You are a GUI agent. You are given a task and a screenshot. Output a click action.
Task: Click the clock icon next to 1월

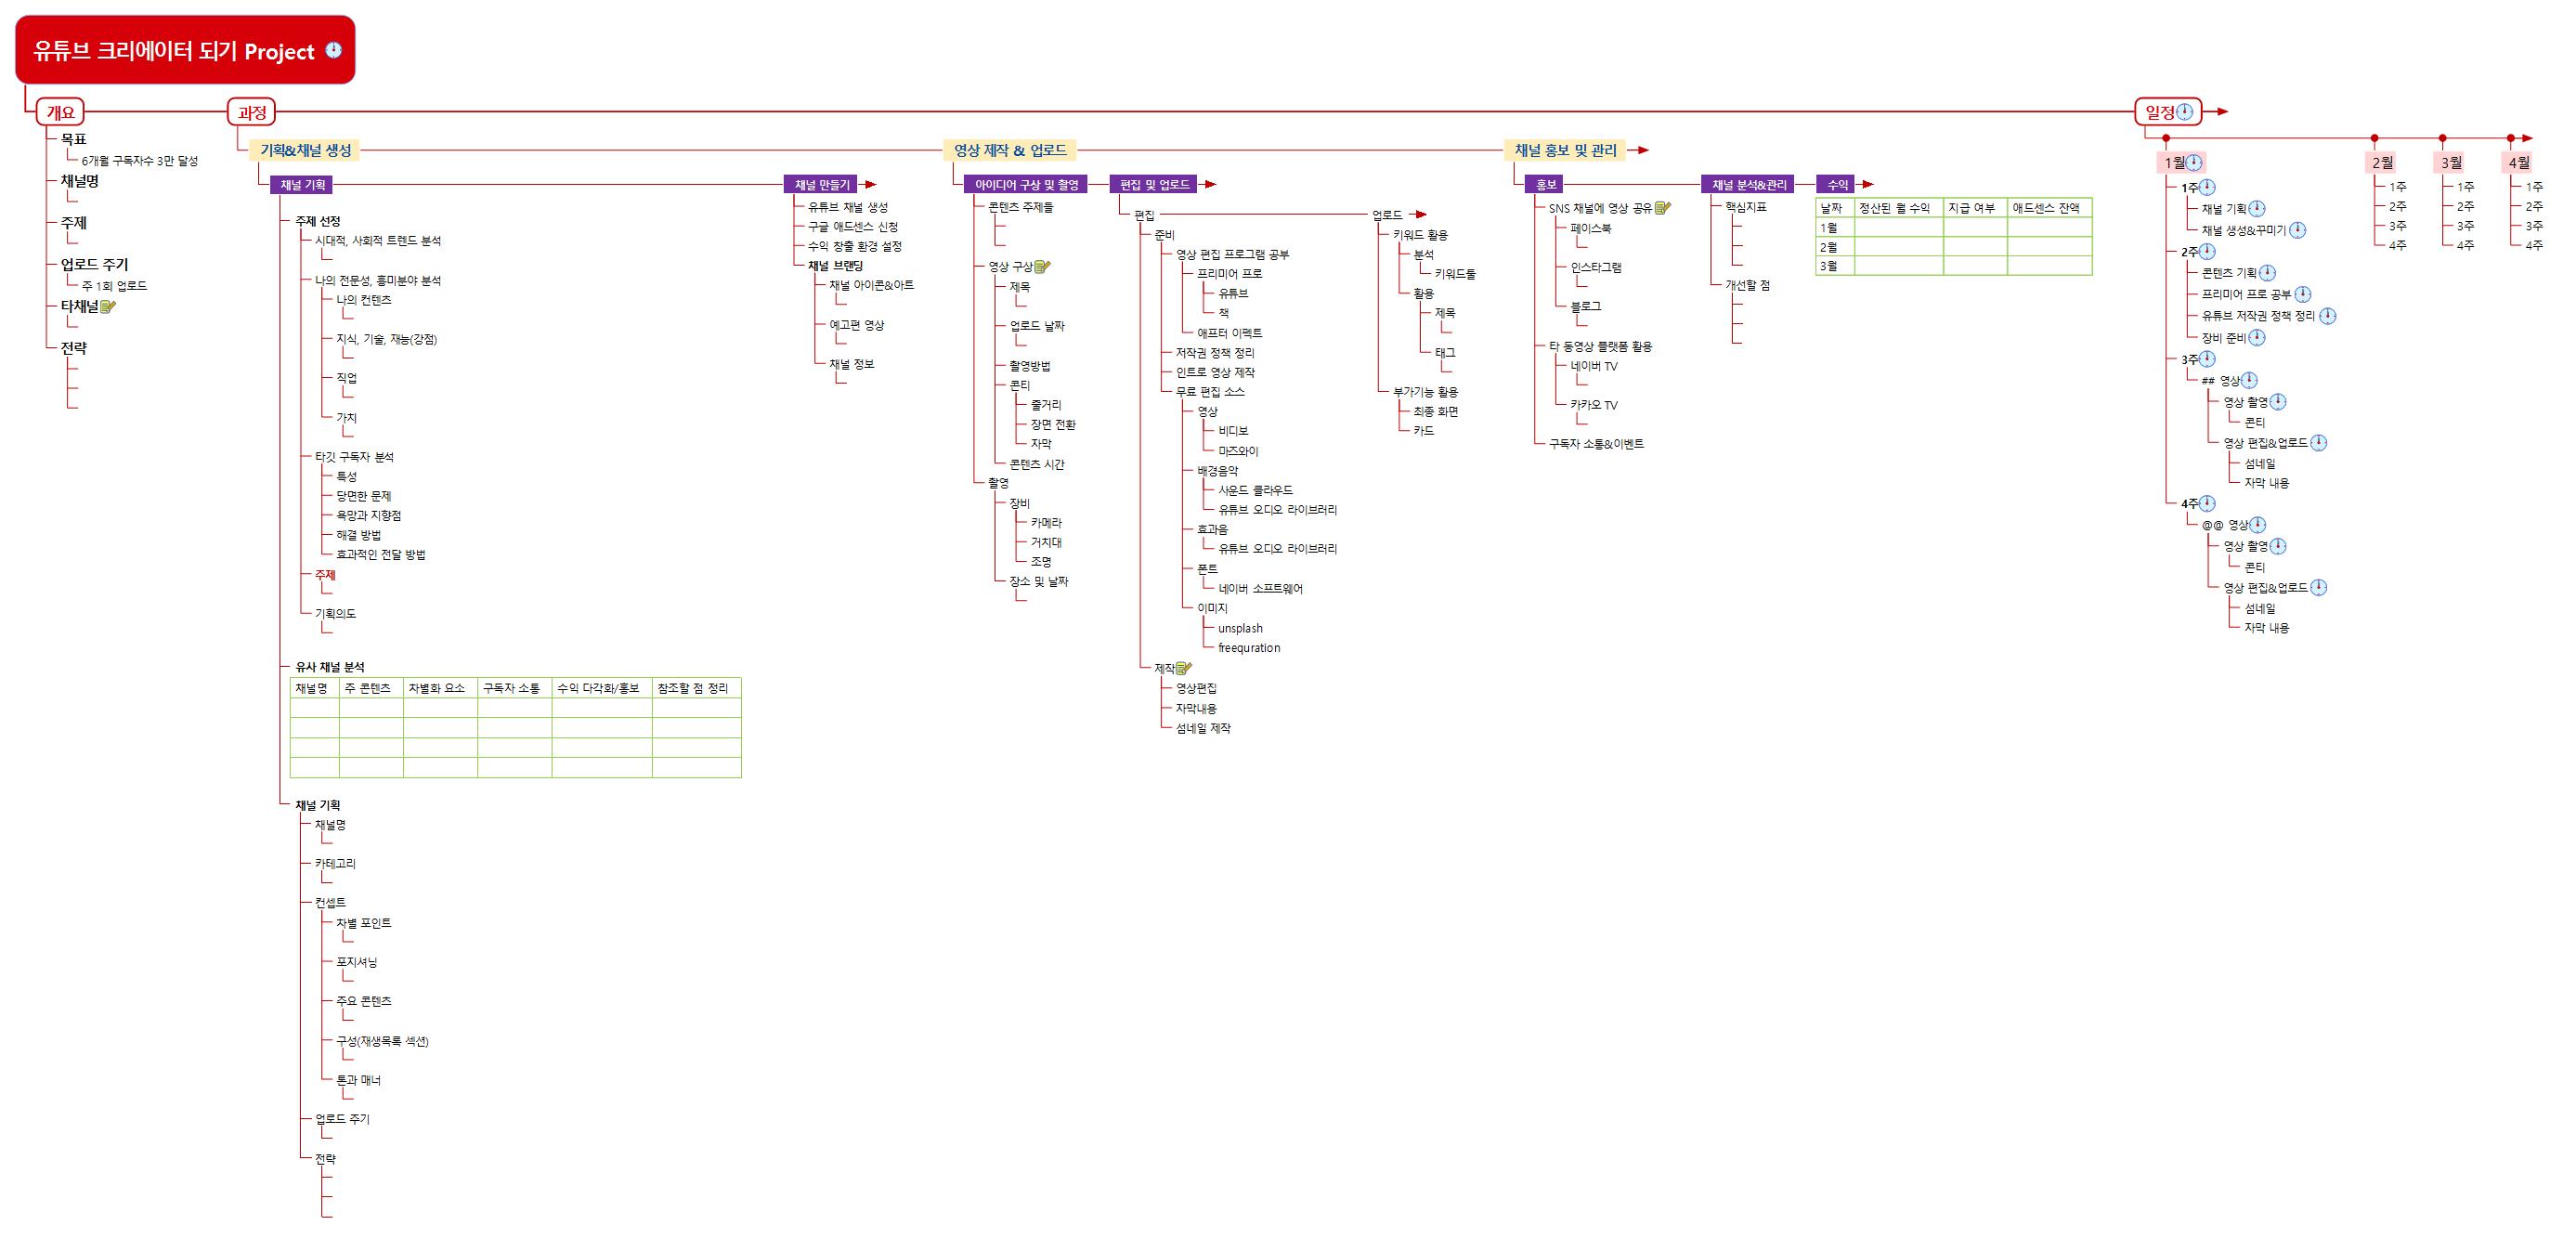tap(2194, 162)
